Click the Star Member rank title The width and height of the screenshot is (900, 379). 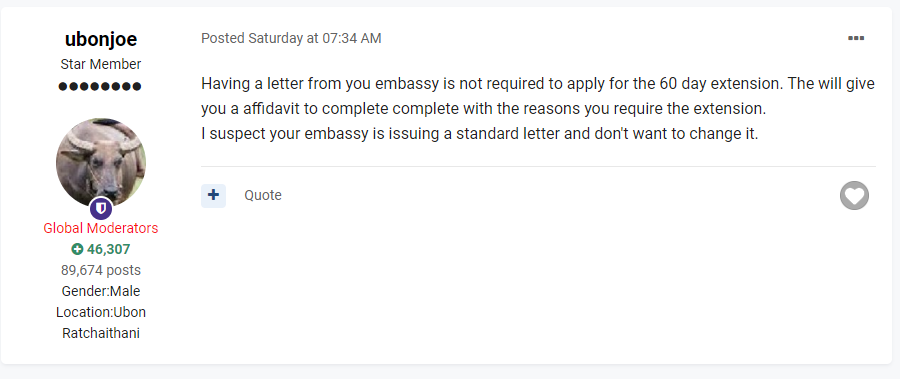[101, 64]
